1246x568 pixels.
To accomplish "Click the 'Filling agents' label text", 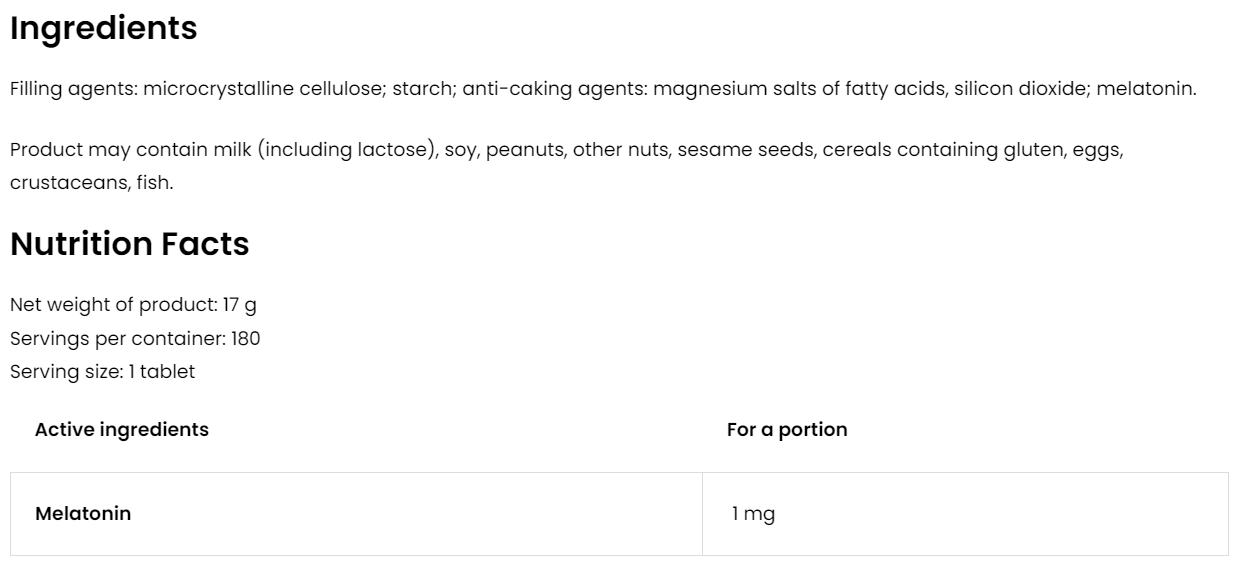I will pyautogui.click(x=73, y=89).
